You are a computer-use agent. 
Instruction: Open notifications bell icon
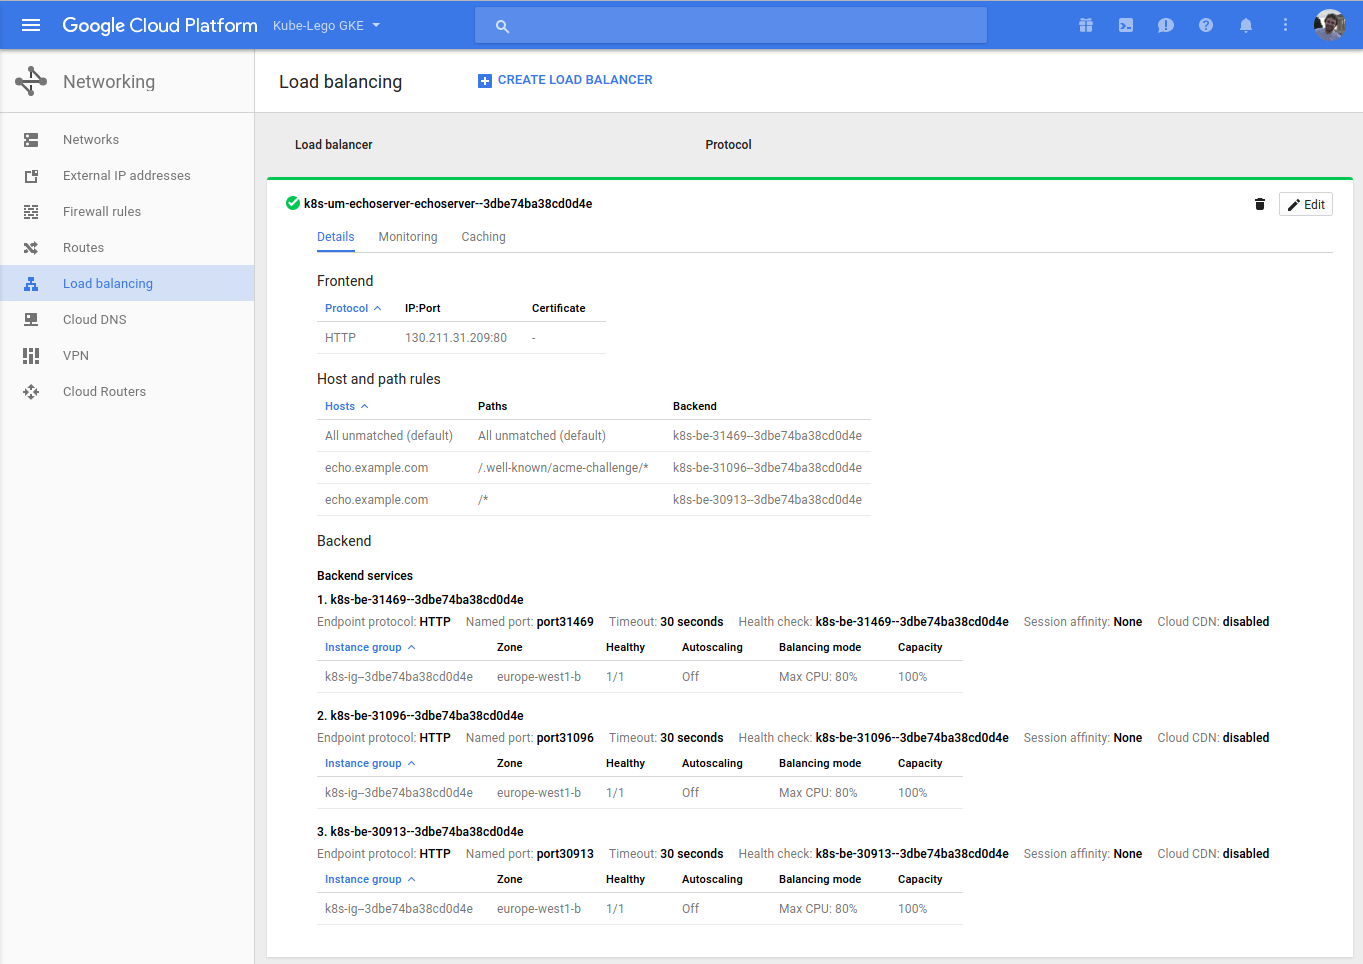pyautogui.click(x=1246, y=25)
